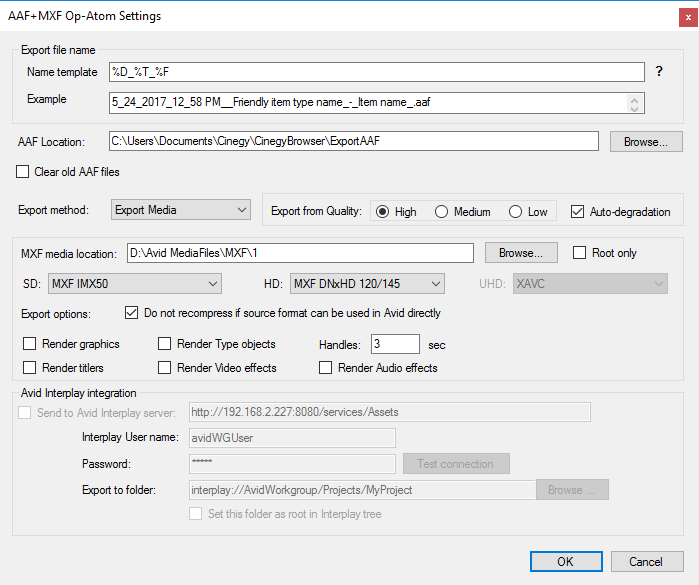Open the Export method dropdown
The height and width of the screenshot is (585, 699).
point(181,210)
